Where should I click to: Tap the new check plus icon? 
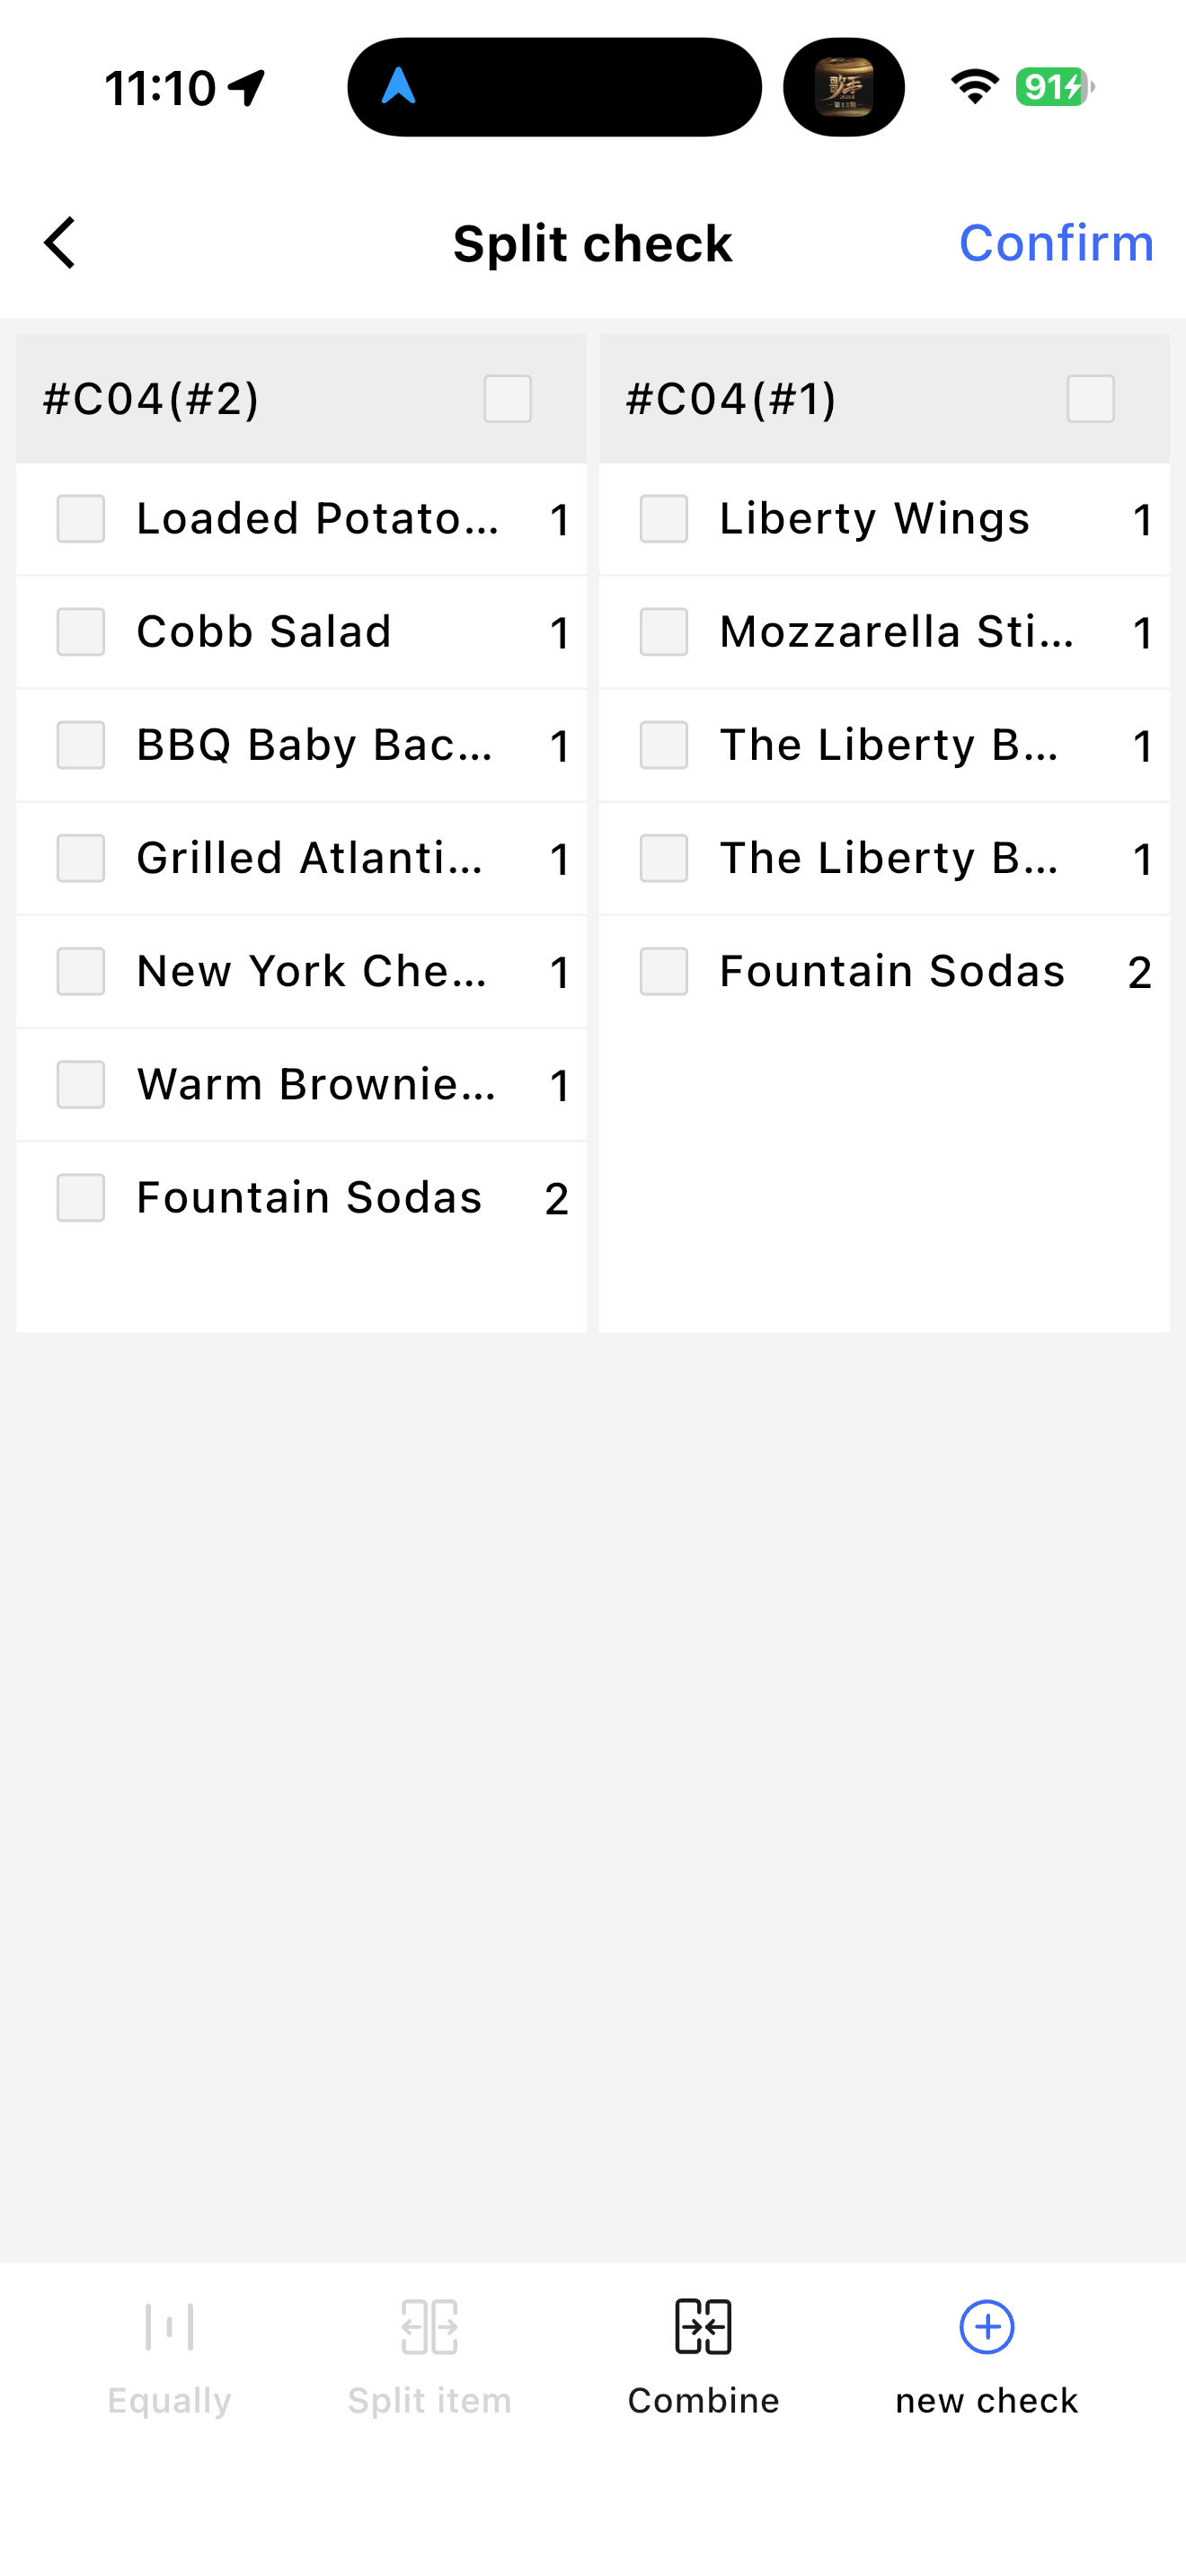pyautogui.click(x=986, y=2327)
